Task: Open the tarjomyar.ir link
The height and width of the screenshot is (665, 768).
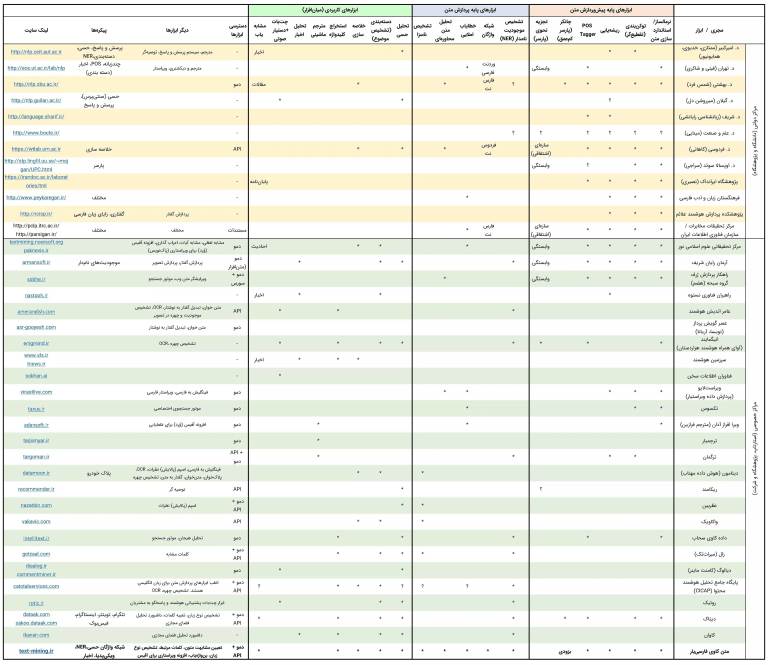Action: click(36, 441)
